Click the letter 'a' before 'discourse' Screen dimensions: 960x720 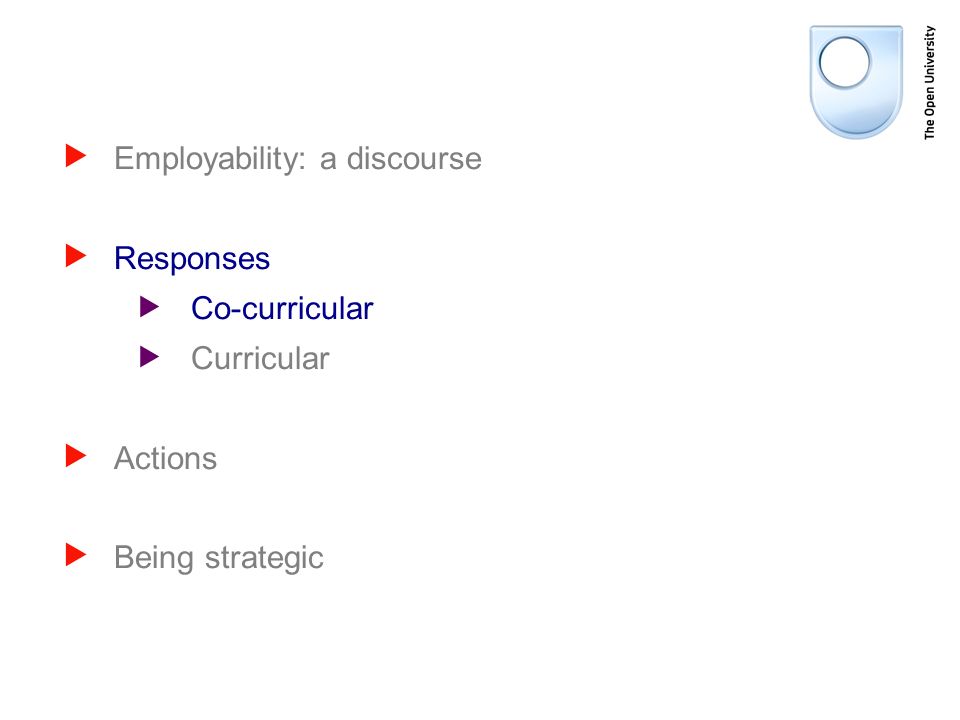pyautogui.click(x=328, y=161)
